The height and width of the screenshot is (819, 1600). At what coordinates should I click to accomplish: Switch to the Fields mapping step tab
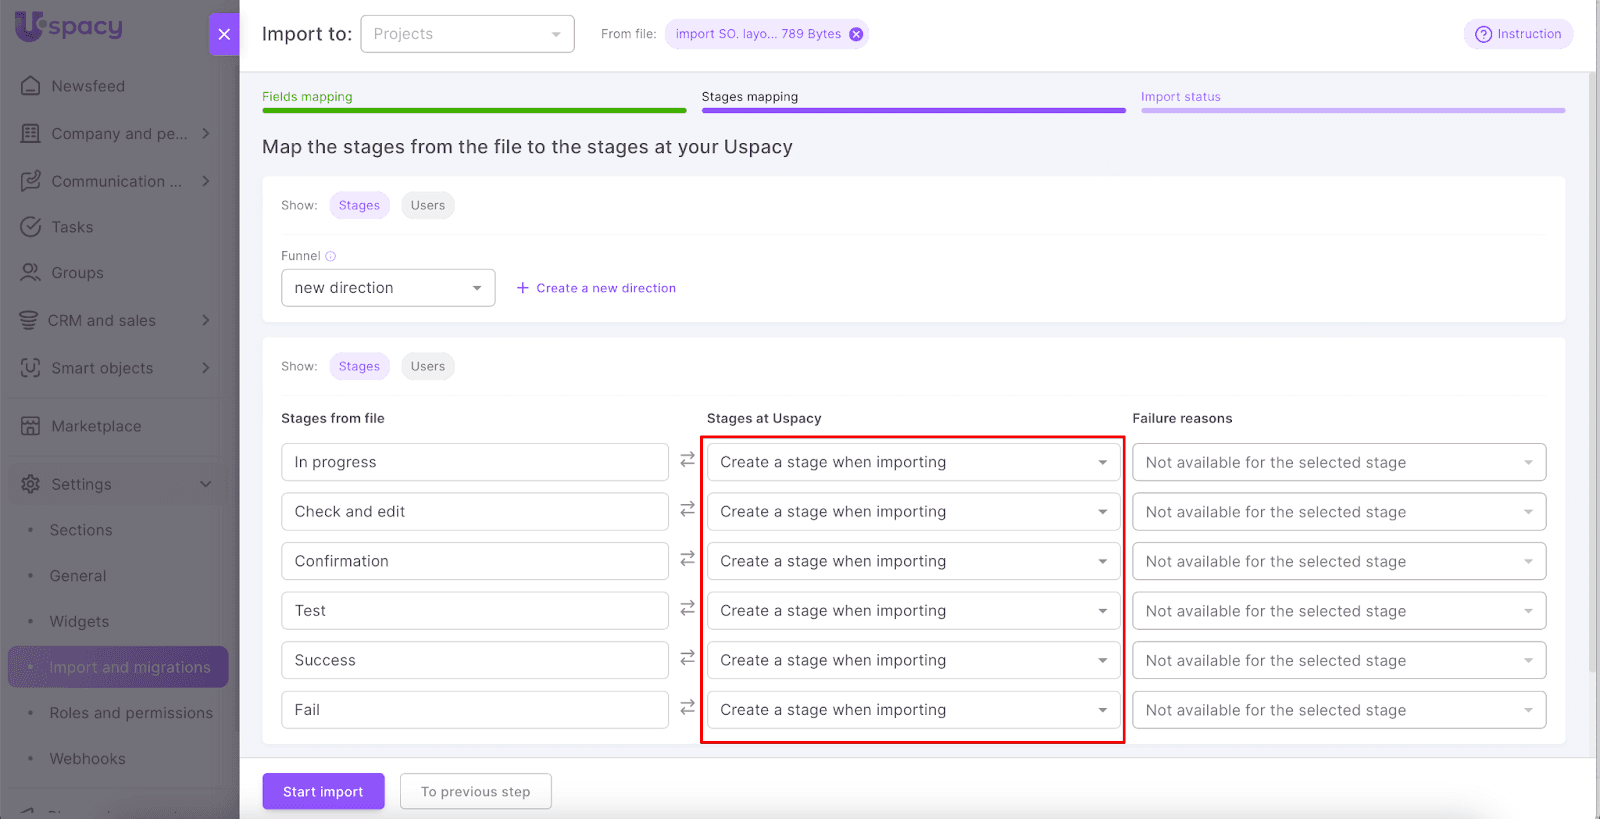click(307, 97)
